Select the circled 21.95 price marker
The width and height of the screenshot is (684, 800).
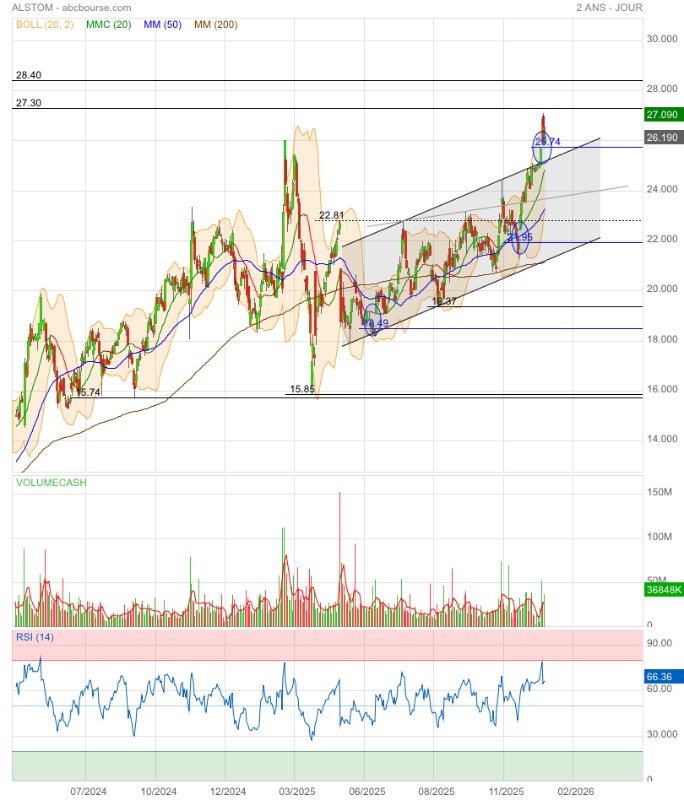[x=519, y=236]
